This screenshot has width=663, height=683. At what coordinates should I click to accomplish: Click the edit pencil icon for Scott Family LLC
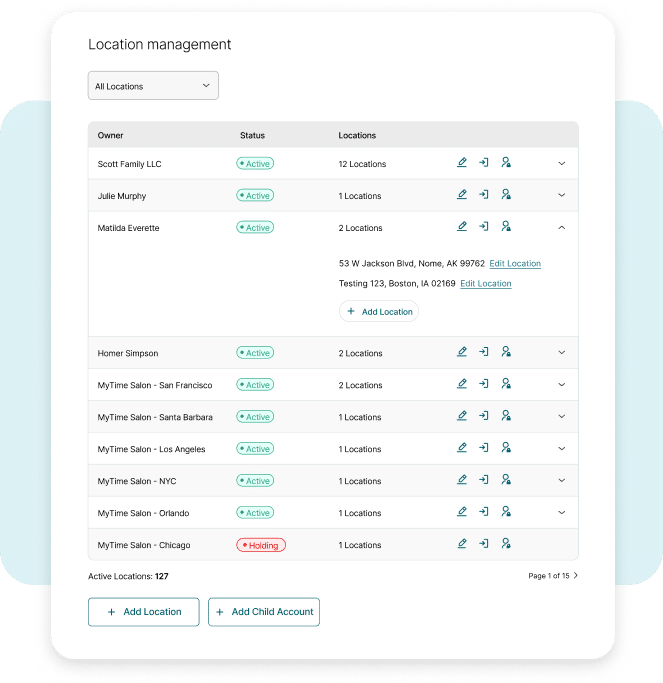462,163
